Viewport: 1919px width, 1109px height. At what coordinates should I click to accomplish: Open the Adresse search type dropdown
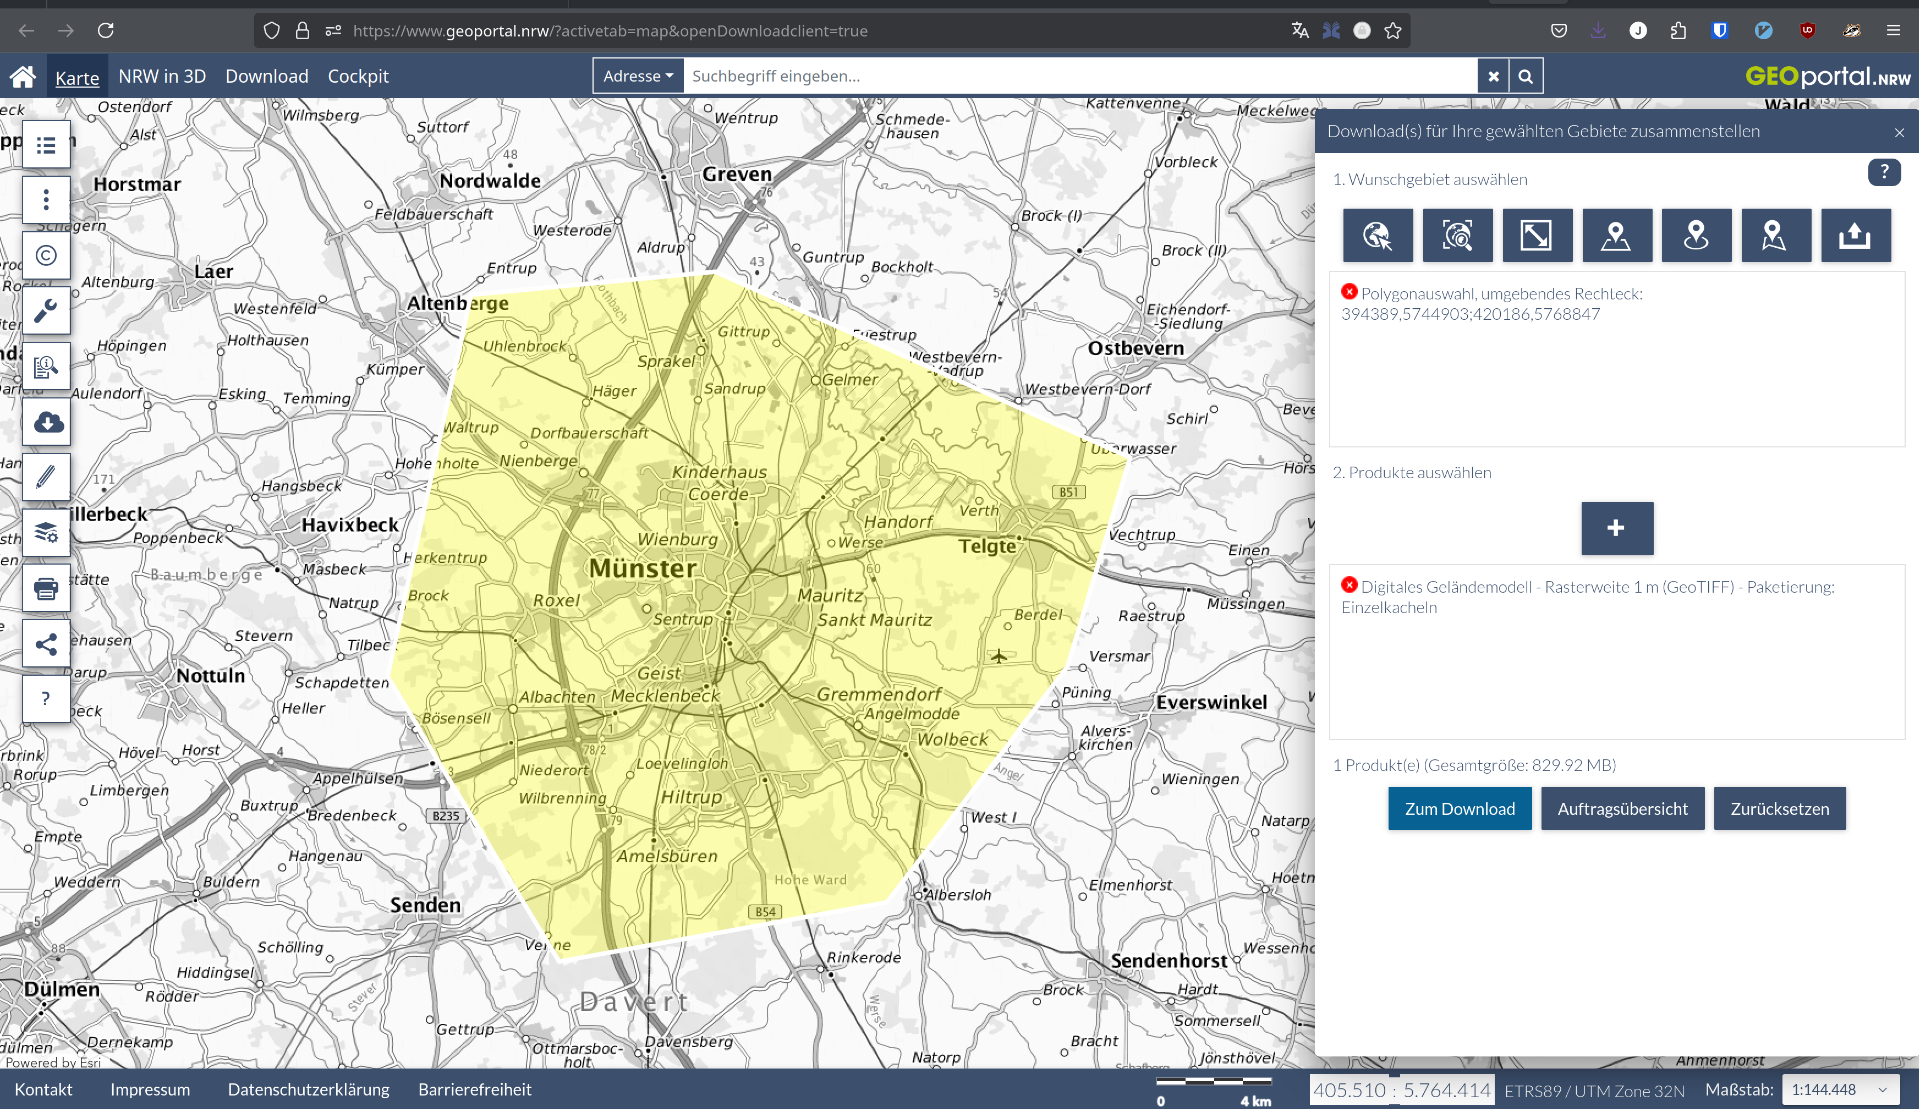pos(638,76)
